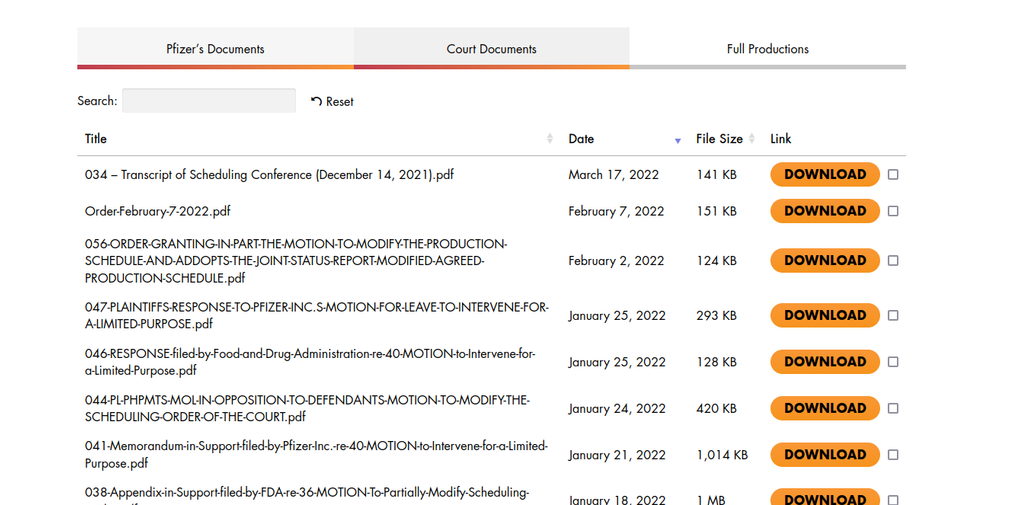
Task: Check the box for 034 Transcript row
Action: 893,175
